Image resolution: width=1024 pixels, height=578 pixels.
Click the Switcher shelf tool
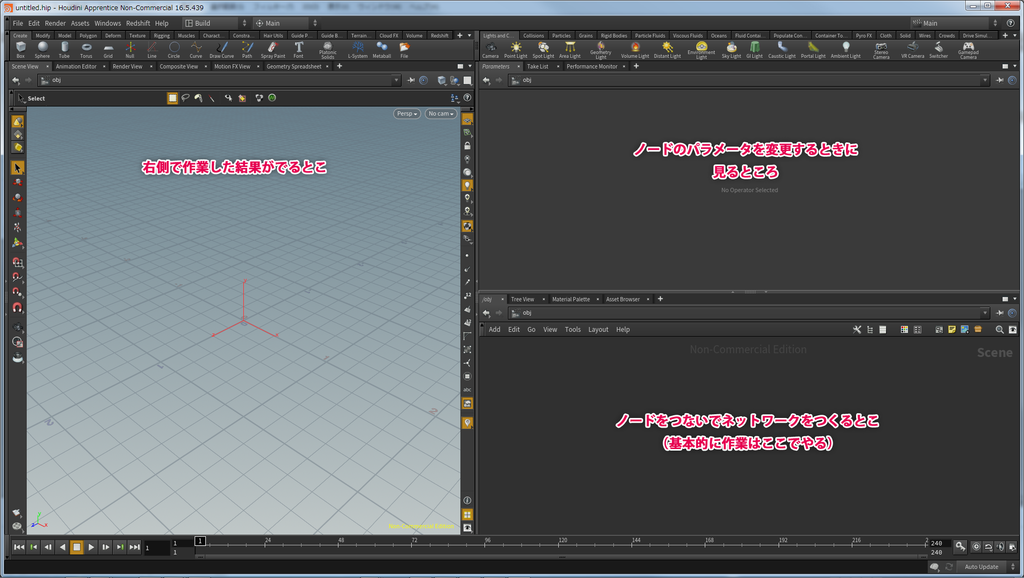tap(938, 50)
